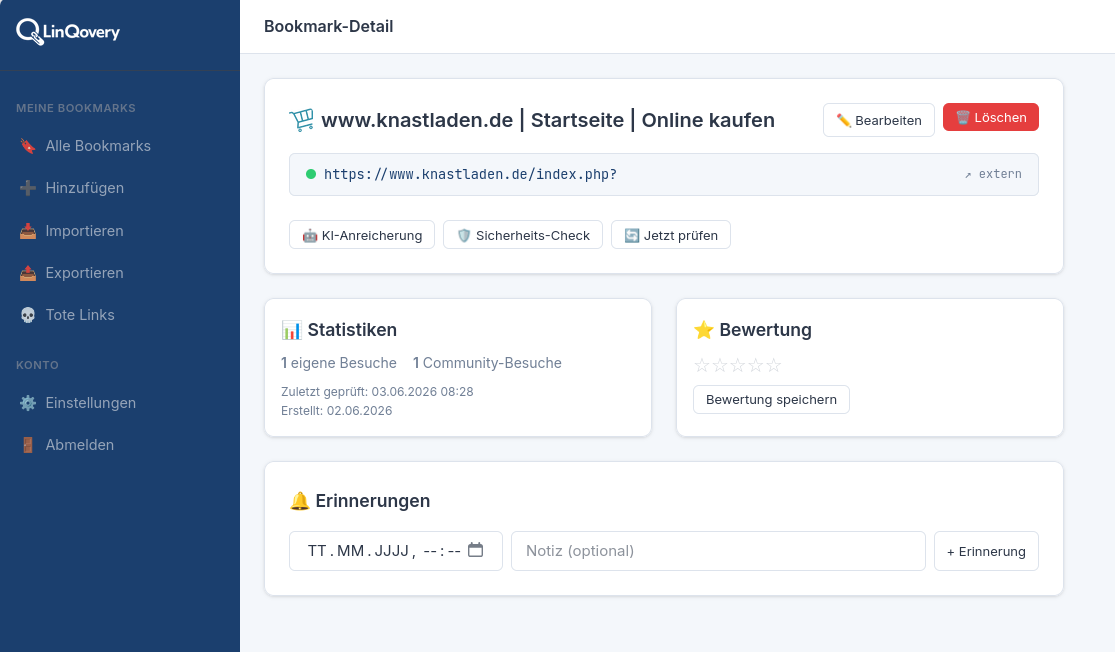The width and height of the screenshot is (1115, 652).
Task: Focus the reminder date-time field
Action: [x=395, y=551]
